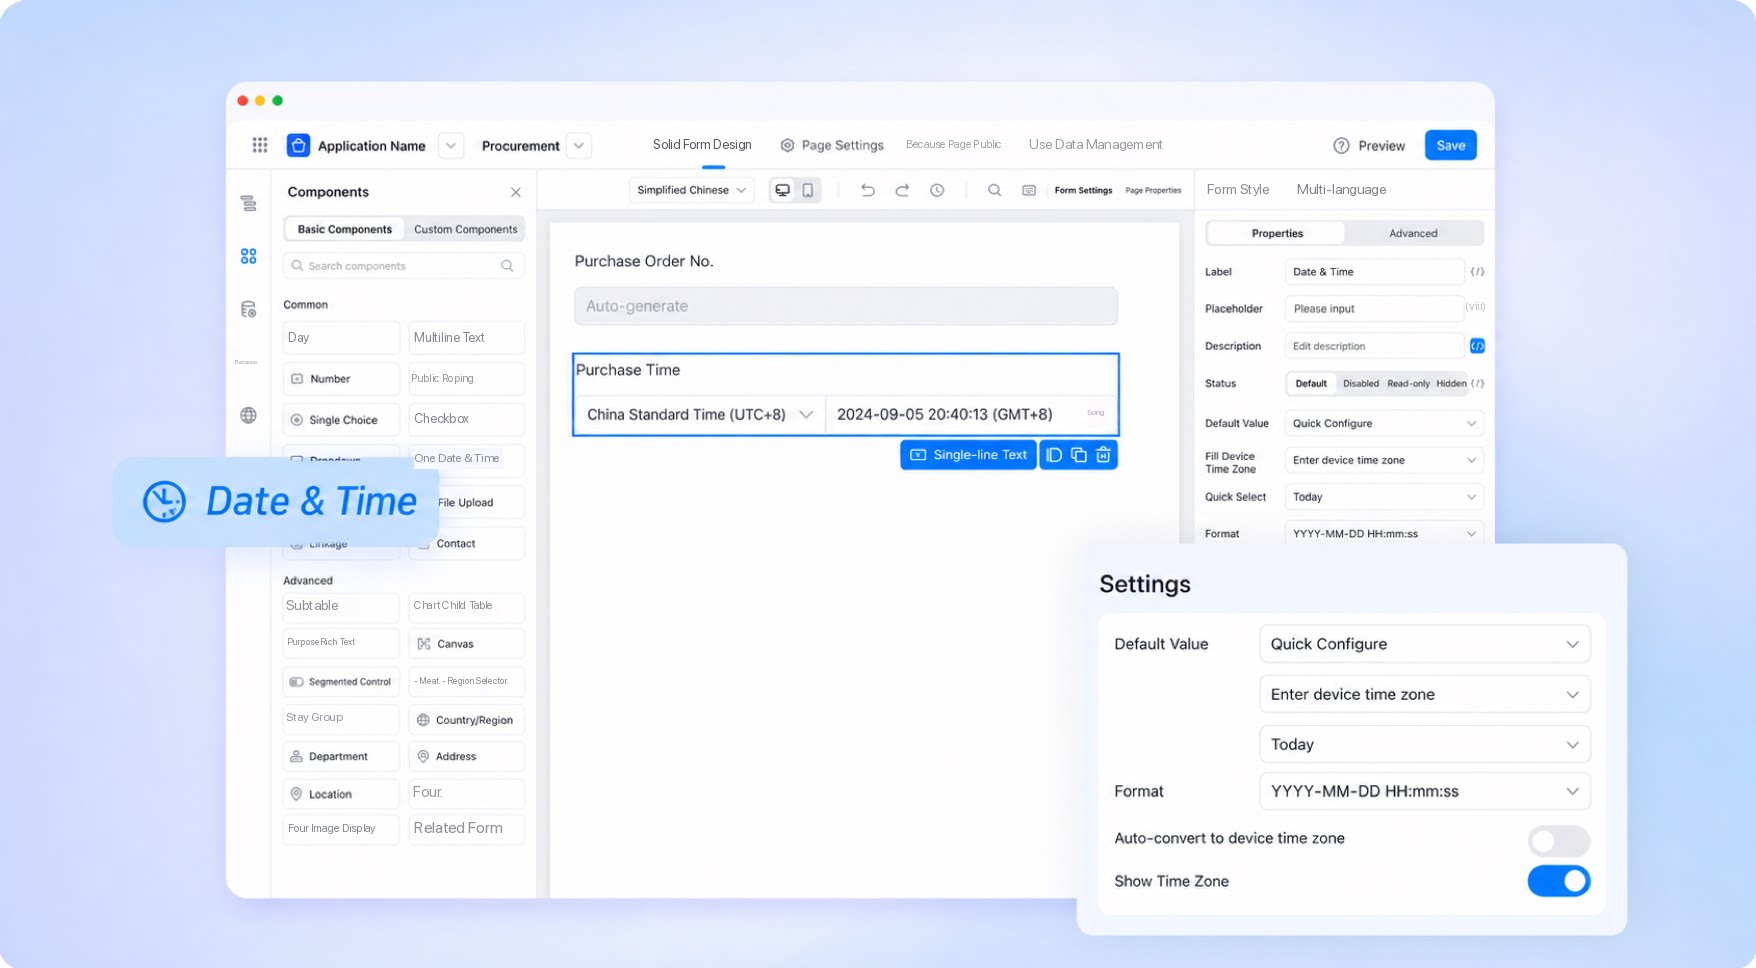Click the Save button
The image size is (1756, 968).
(x=1450, y=145)
